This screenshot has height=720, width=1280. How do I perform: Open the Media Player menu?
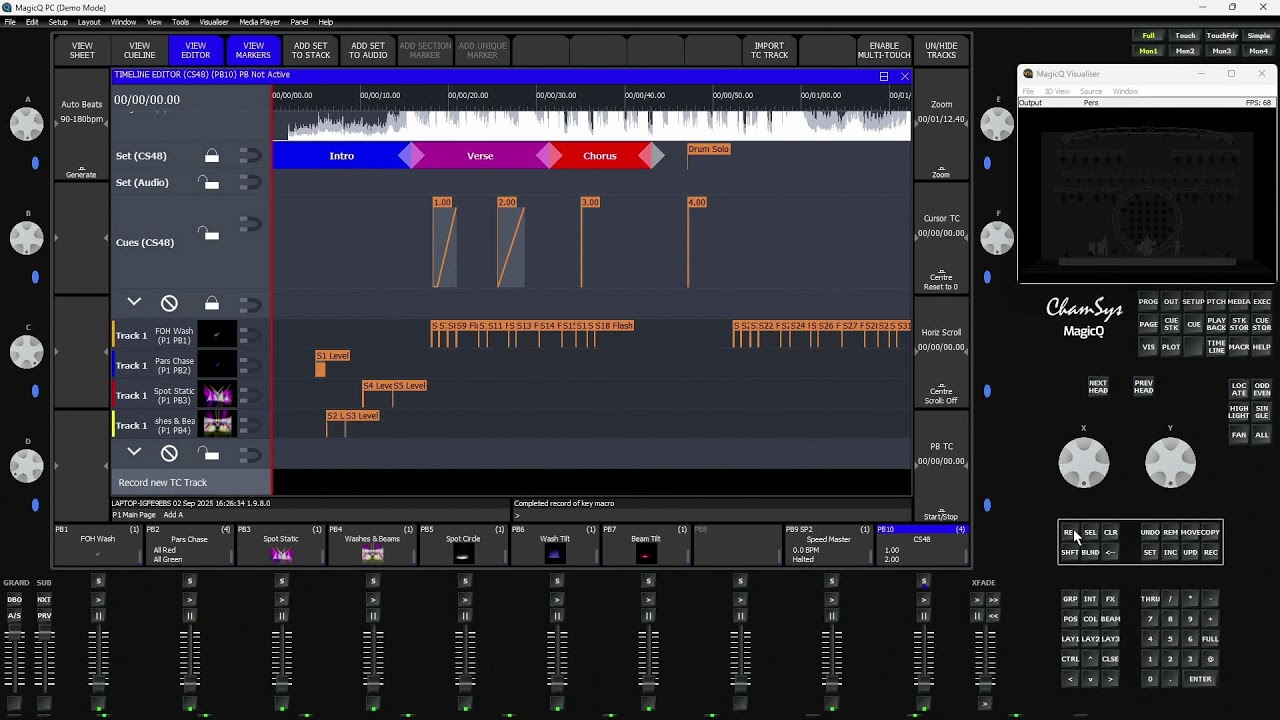click(260, 22)
